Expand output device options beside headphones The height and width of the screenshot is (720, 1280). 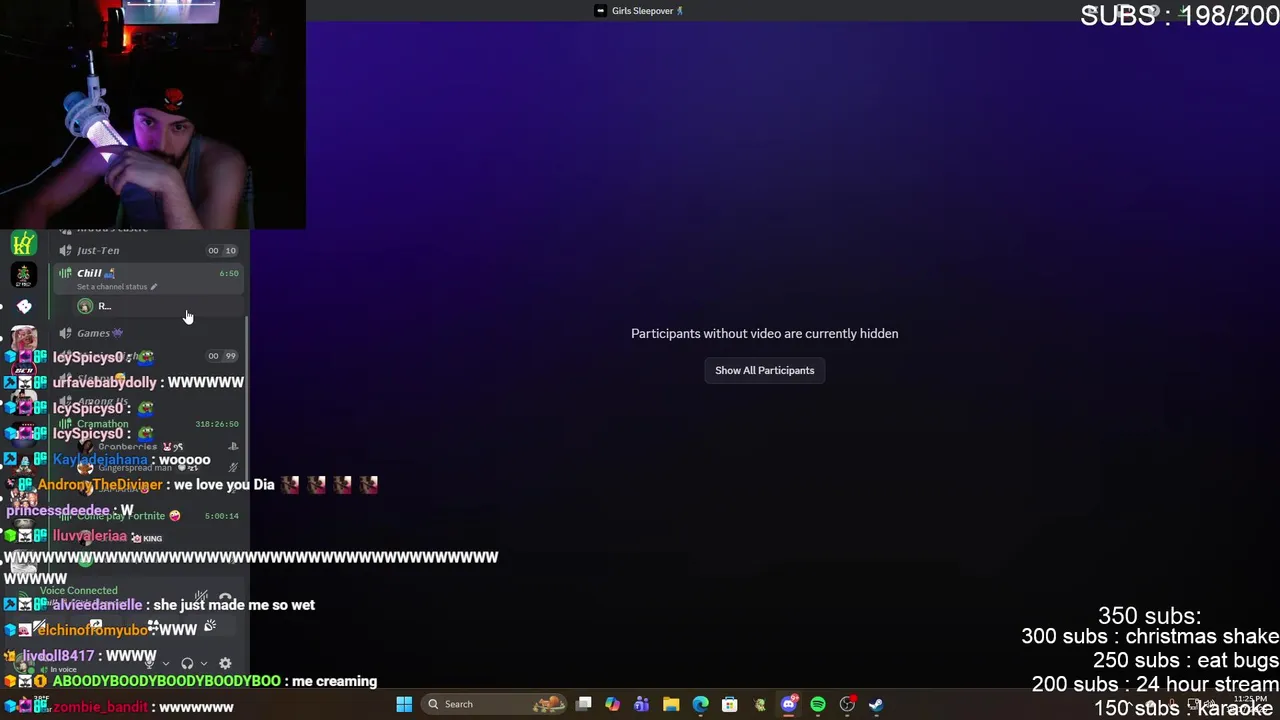[x=204, y=663]
